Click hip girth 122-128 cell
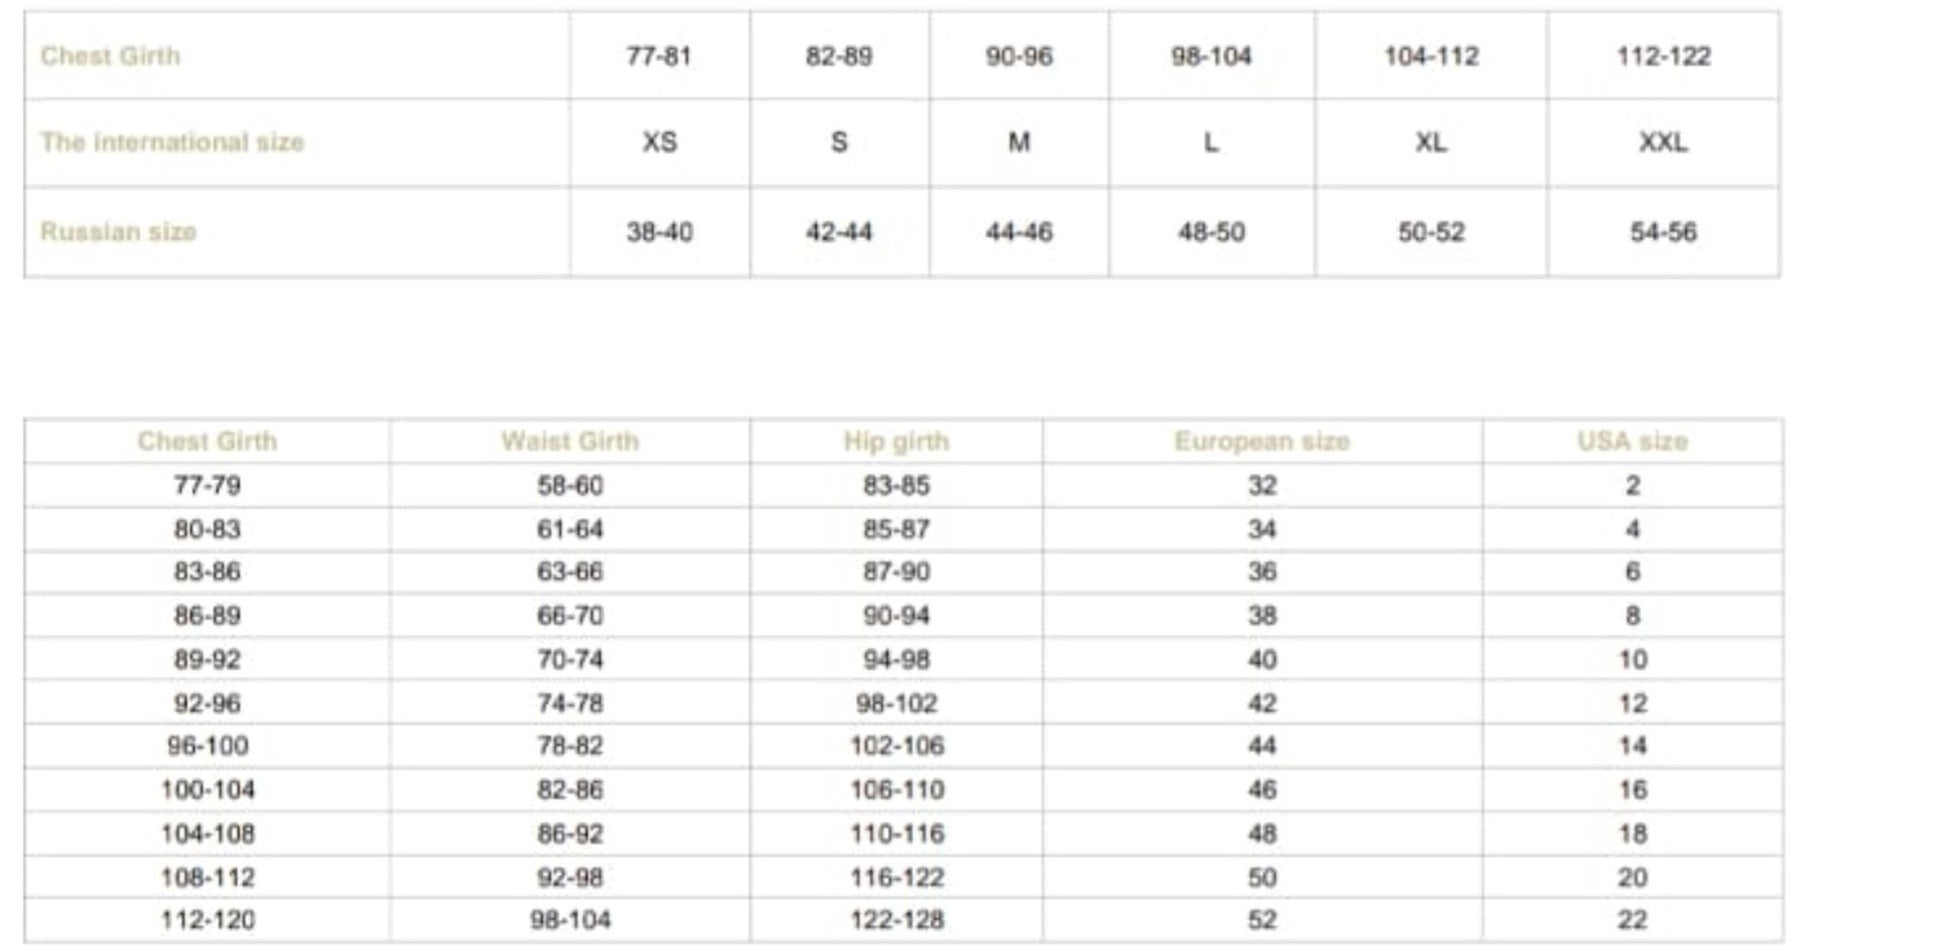The height and width of the screenshot is (946, 1946). pyautogui.click(x=896, y=920)
